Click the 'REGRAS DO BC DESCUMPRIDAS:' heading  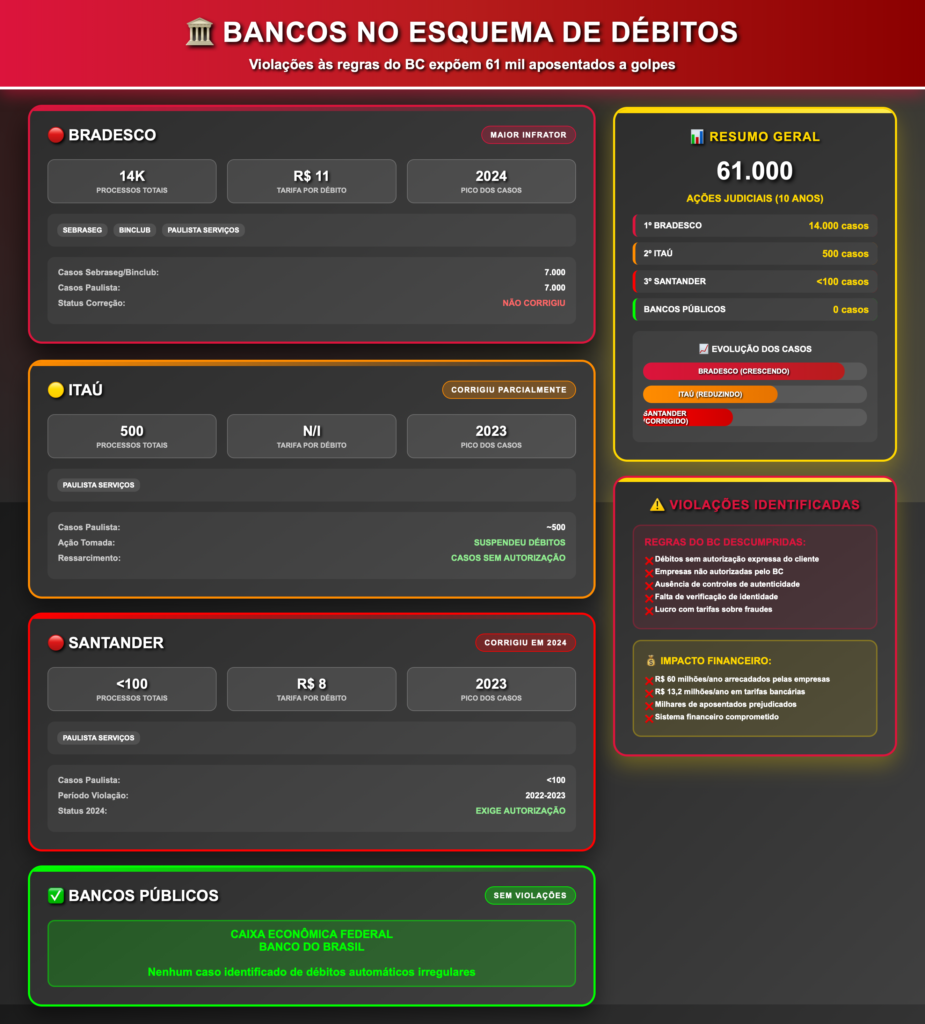coord(725,542)
